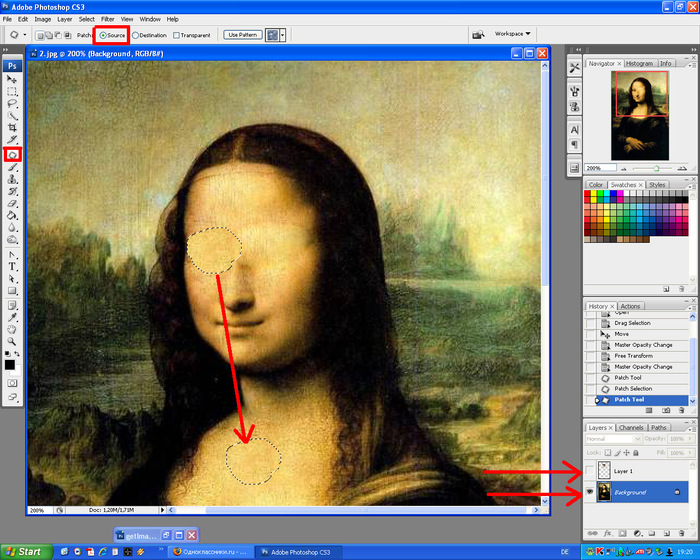Toggle lock all in Layers panel
This screenshot has width=700, height=560.
point(636,453)
